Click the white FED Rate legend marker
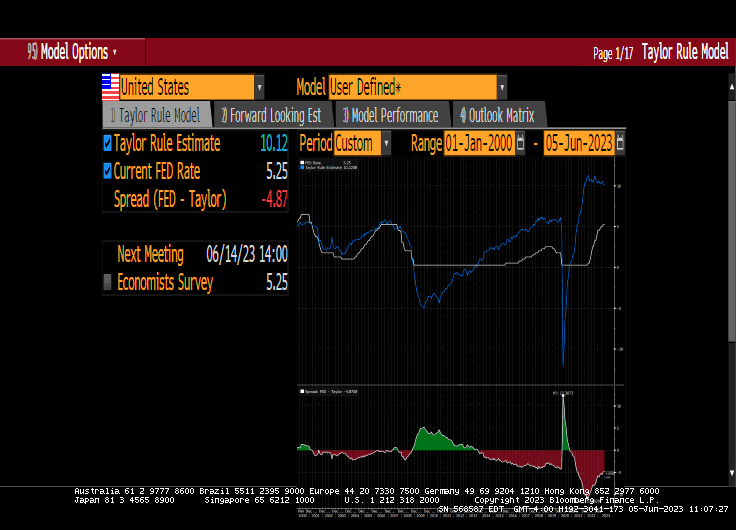This screenshot has width=736, height=530. [303, 161]
